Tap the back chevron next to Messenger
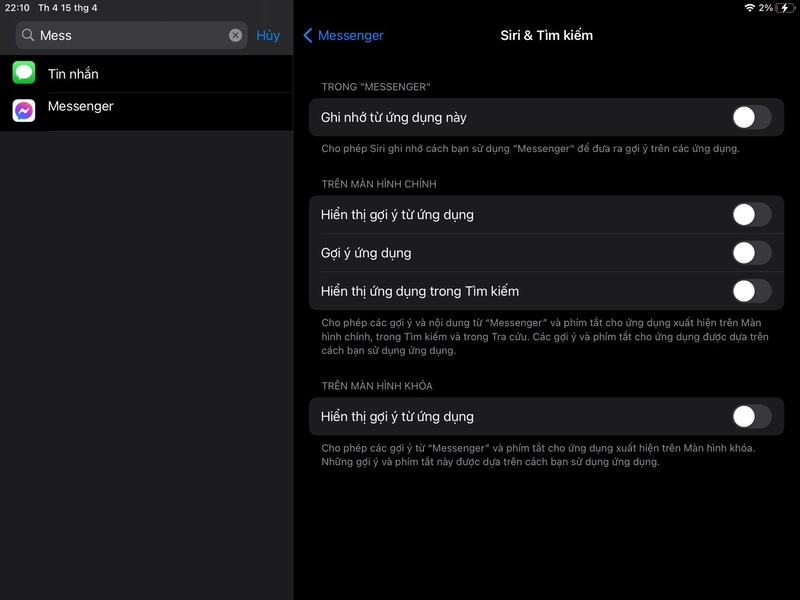 (308, 35)
